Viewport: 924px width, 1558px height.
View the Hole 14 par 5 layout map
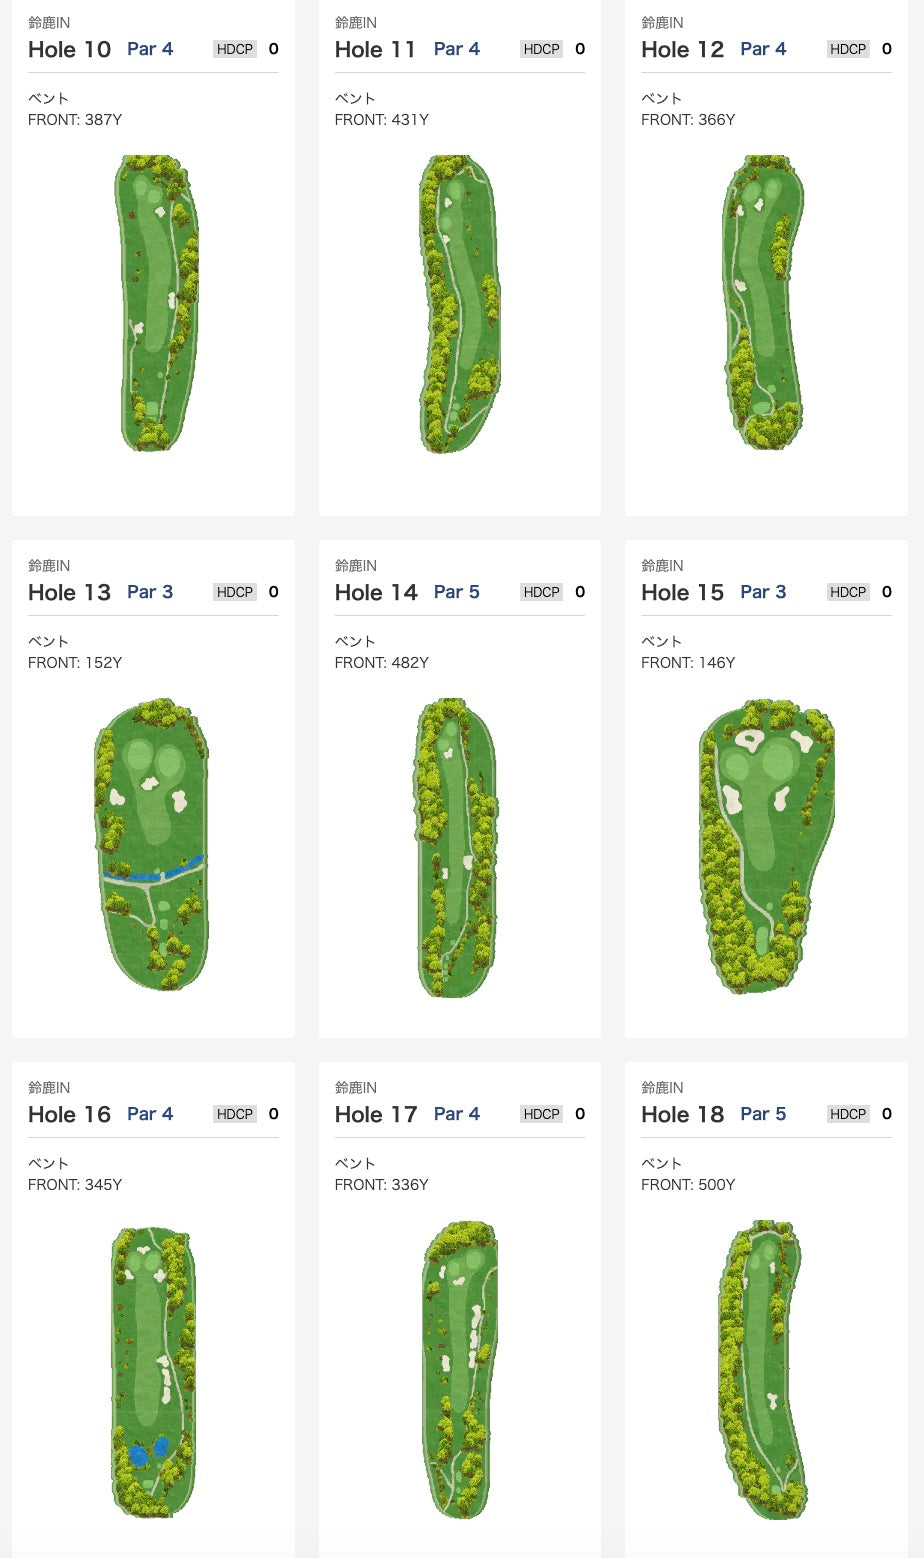pyautogui.click(x=456, y=847)
